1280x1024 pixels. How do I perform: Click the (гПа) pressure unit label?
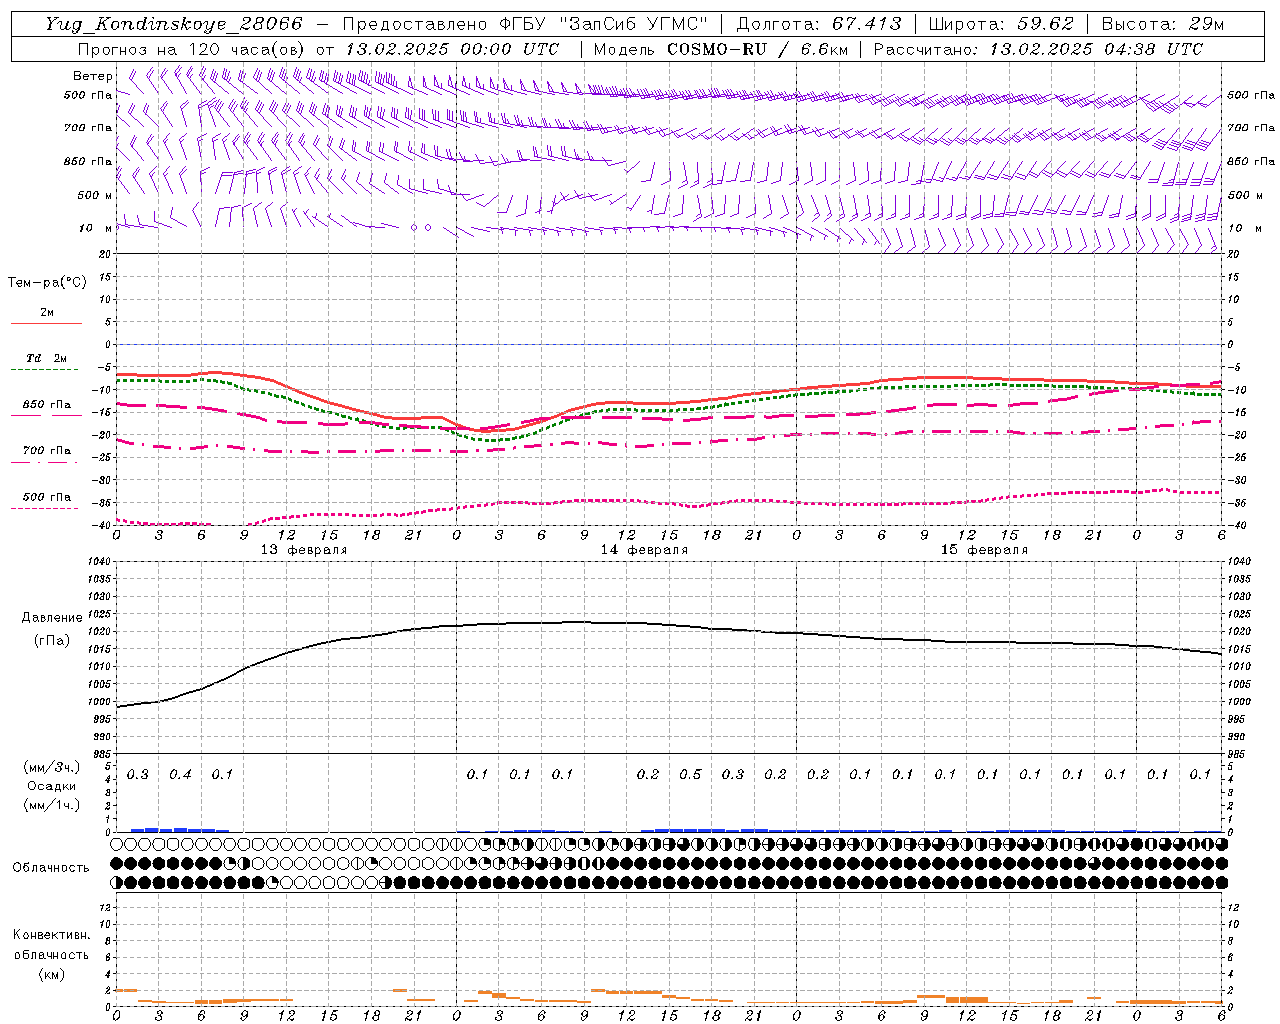pyautogui.click(x=52, y=640)
